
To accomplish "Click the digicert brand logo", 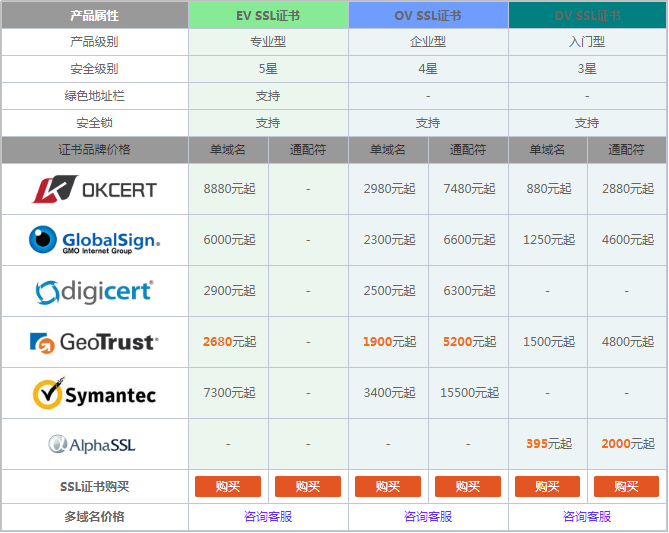I will (94, 291).
